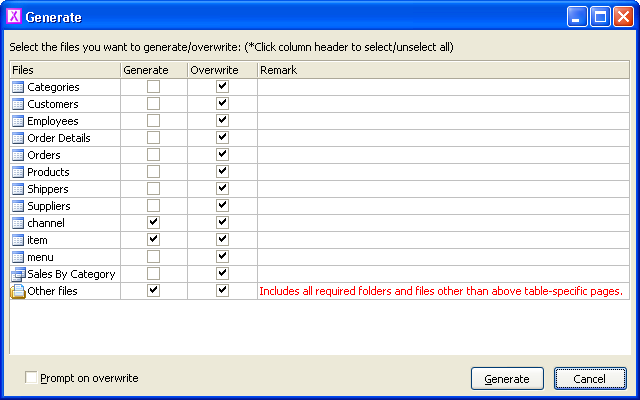Click the Files column header
The image size is (640, 400).
click(x=65, y=70)
